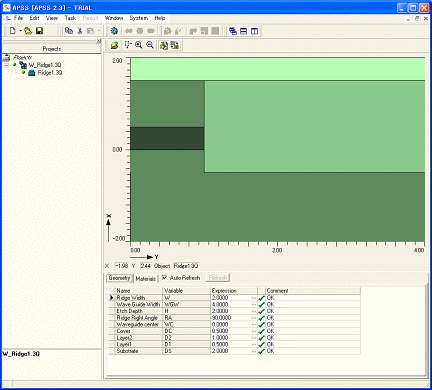
Task: Click the export picture icon in view toolbar
Action: (x=114, y=45)
